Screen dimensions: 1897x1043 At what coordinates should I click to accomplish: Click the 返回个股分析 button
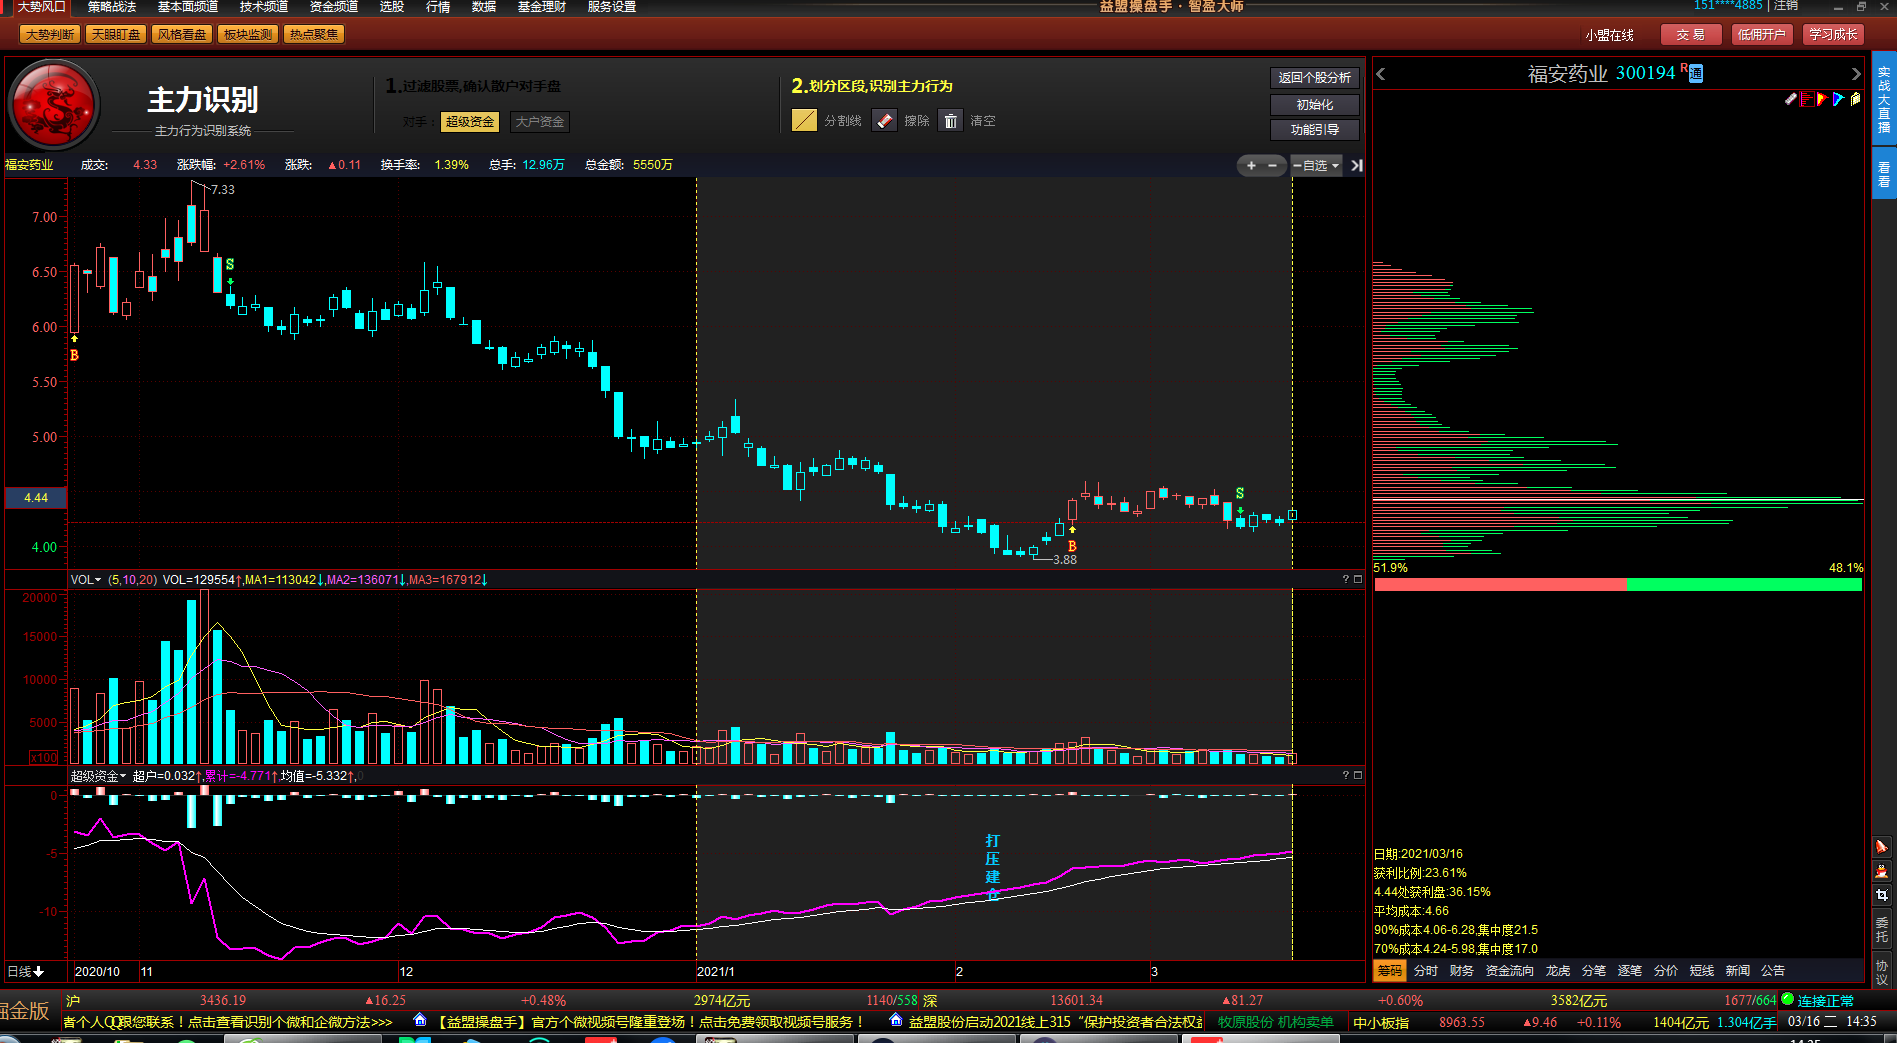[x=1314, y=78]
